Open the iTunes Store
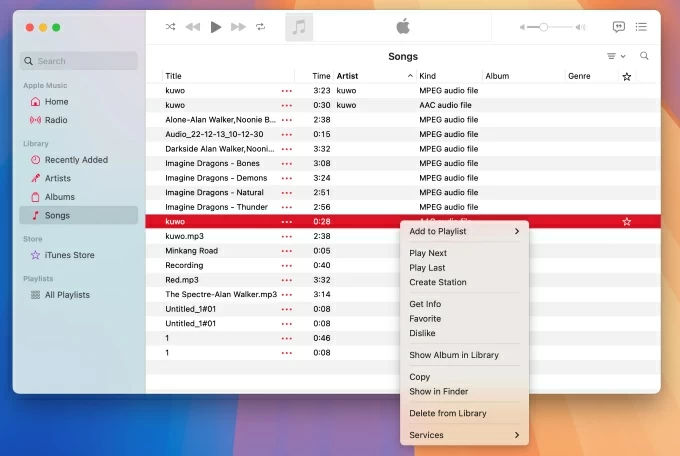The height and width of the screenshot is (456, 680). coord(69,255)
